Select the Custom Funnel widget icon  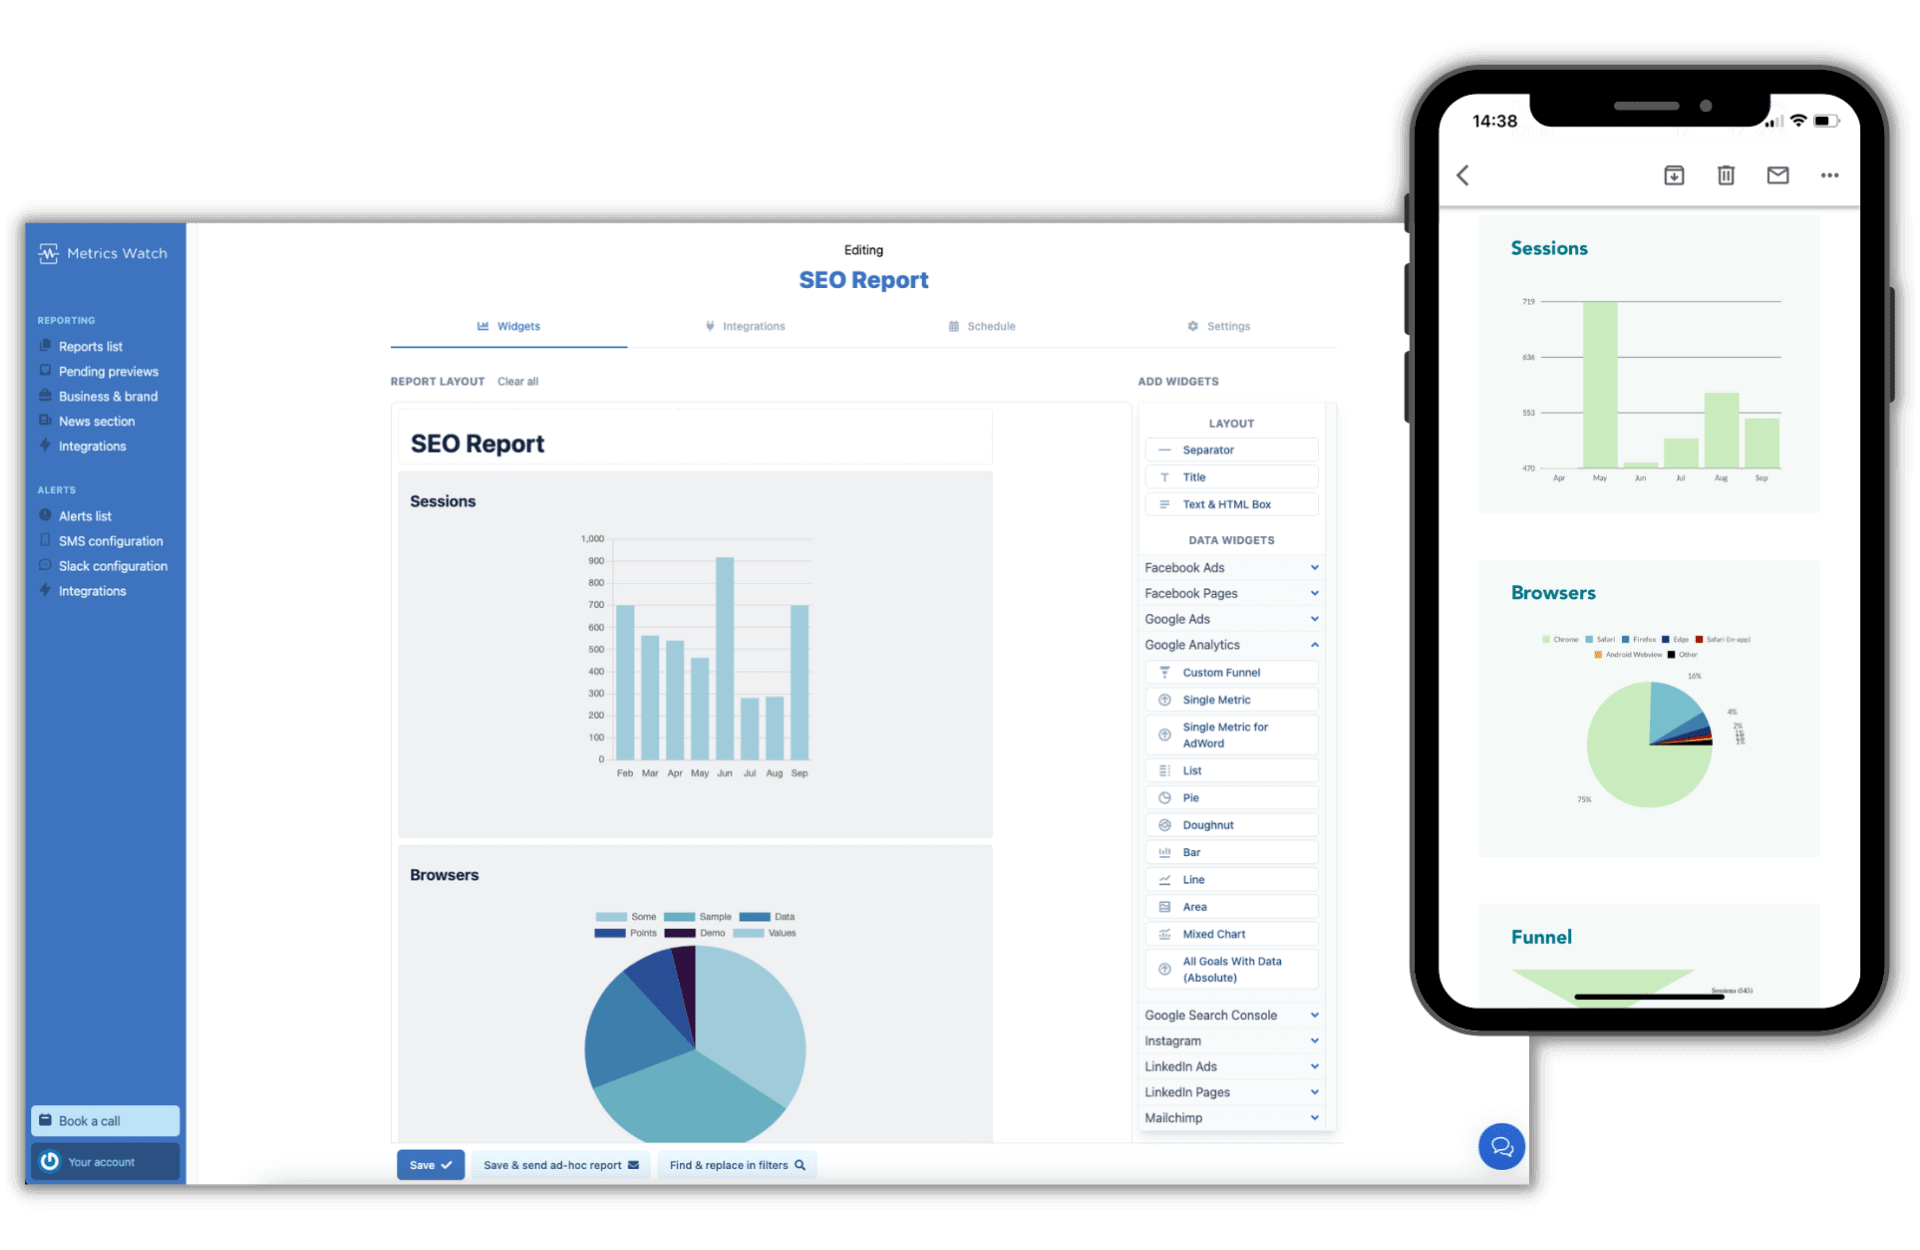(1167, 673)
